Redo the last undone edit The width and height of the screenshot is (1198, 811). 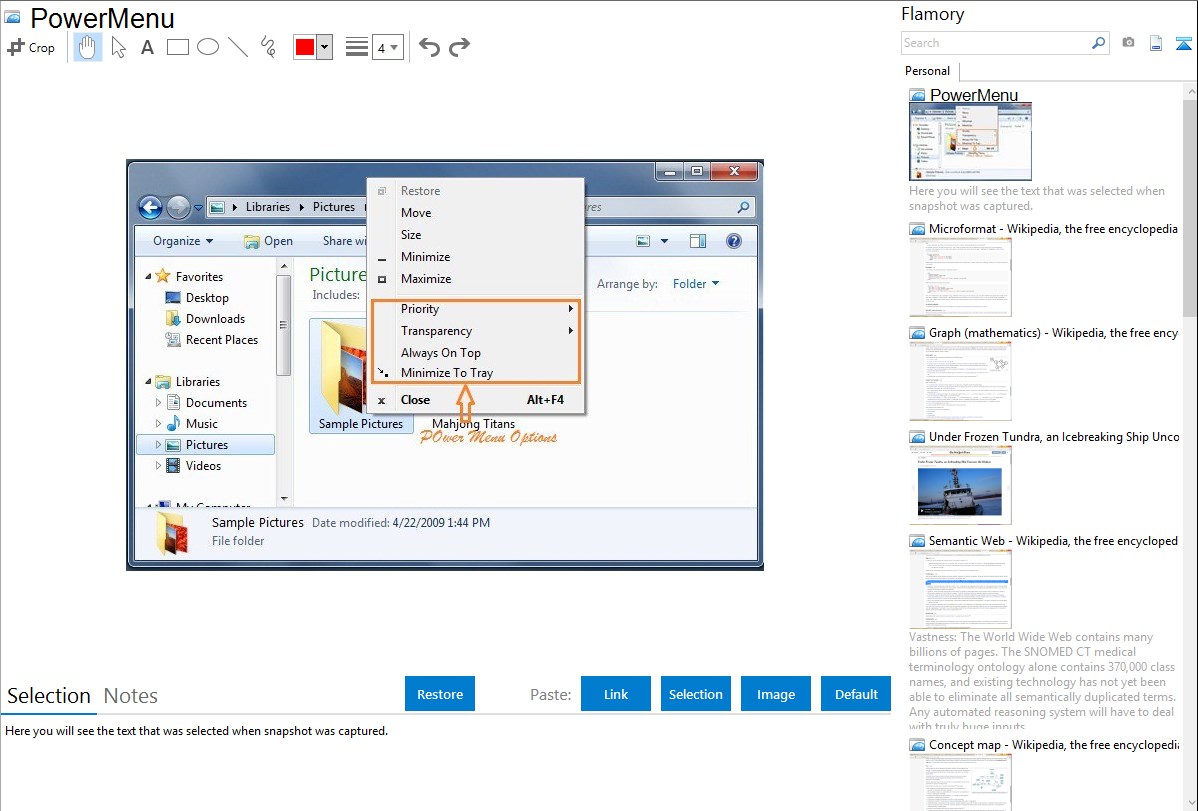[x=459, y=47]
